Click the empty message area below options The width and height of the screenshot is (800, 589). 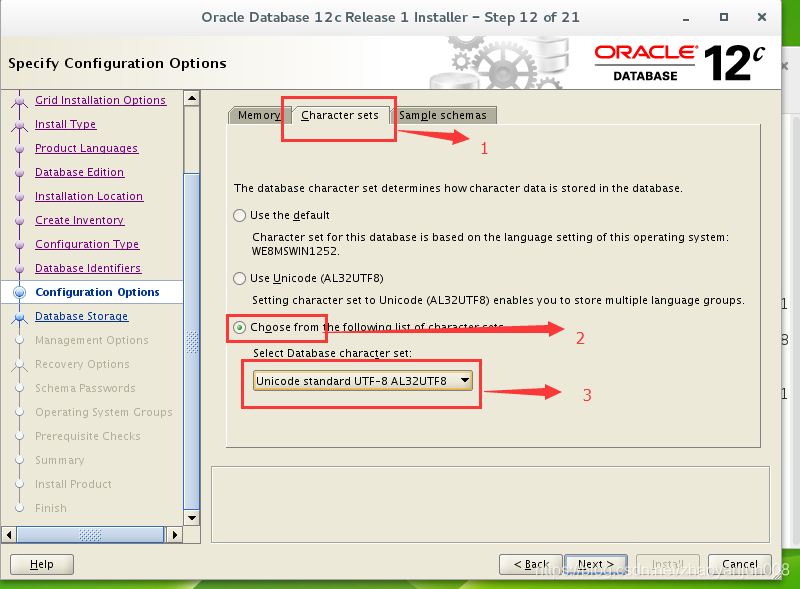pyautogui.click(x=490, y=504)
